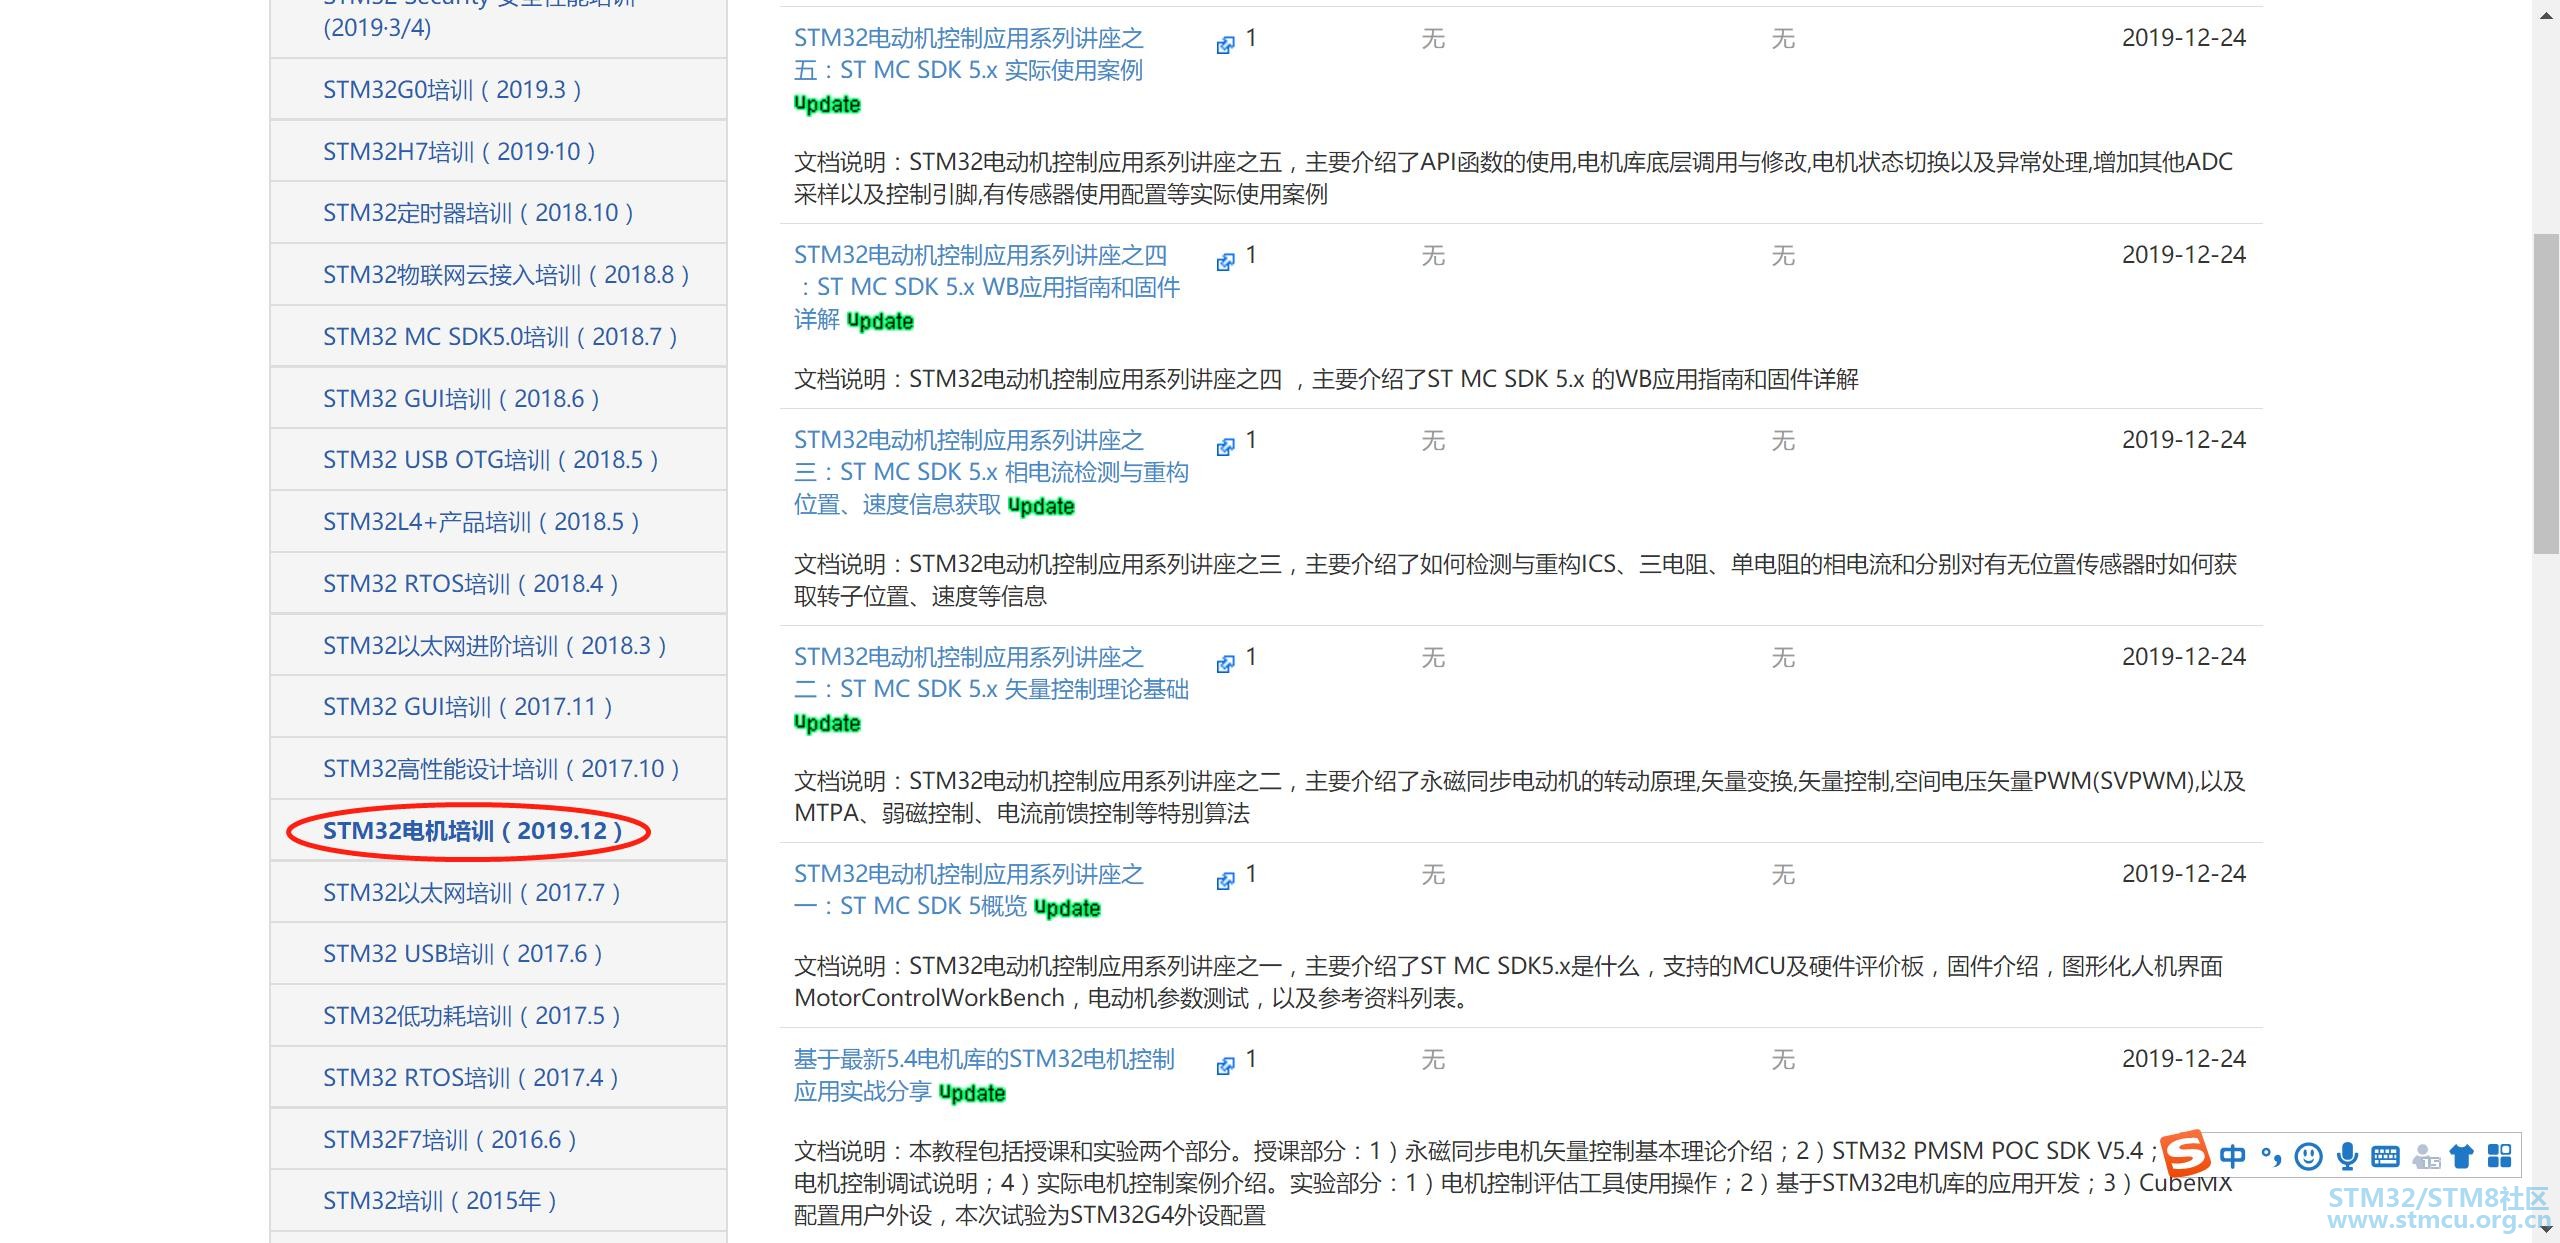Viewport: 2560px width, 1243px height.
Task: Click the page vertical scrollbar thumb
Action: (2546, 393)
